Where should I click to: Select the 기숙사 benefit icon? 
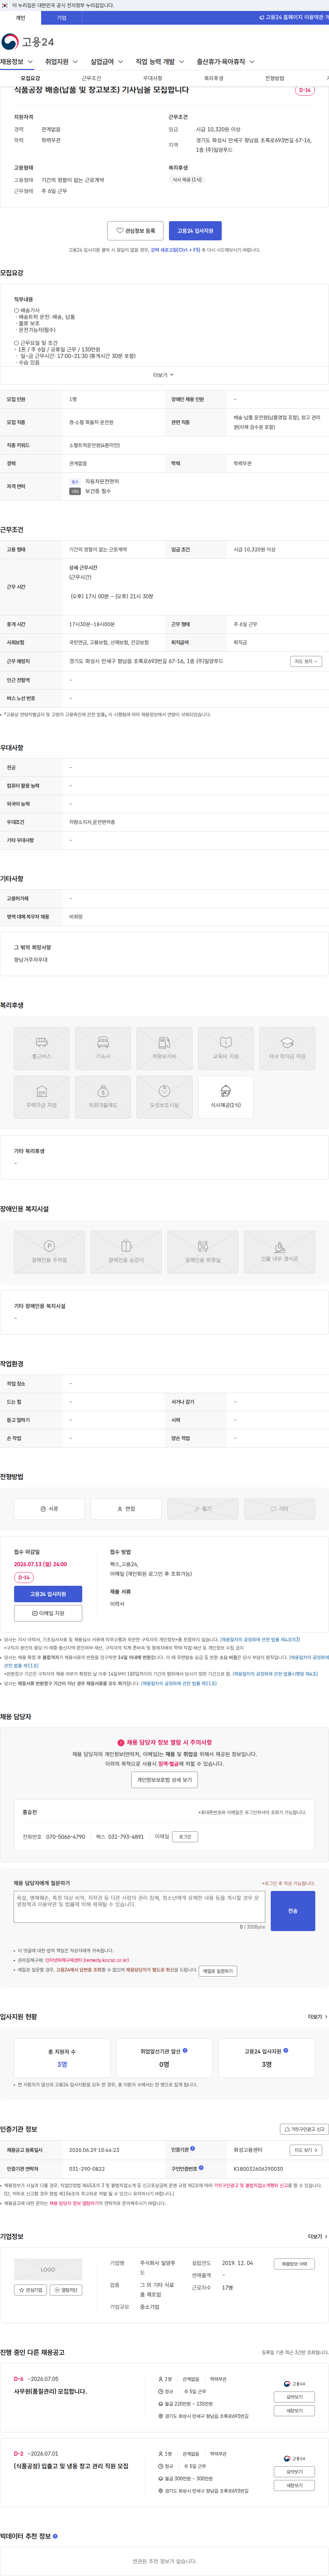(103, 1048)
